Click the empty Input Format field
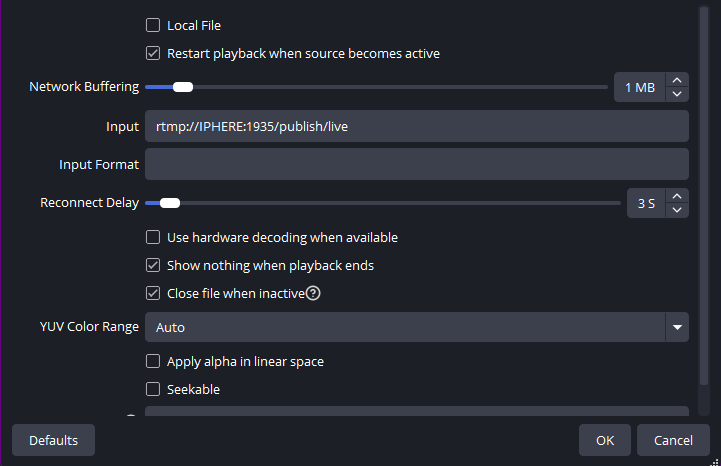The width and height of the screenshot is (721, 466). pos(416,164)
